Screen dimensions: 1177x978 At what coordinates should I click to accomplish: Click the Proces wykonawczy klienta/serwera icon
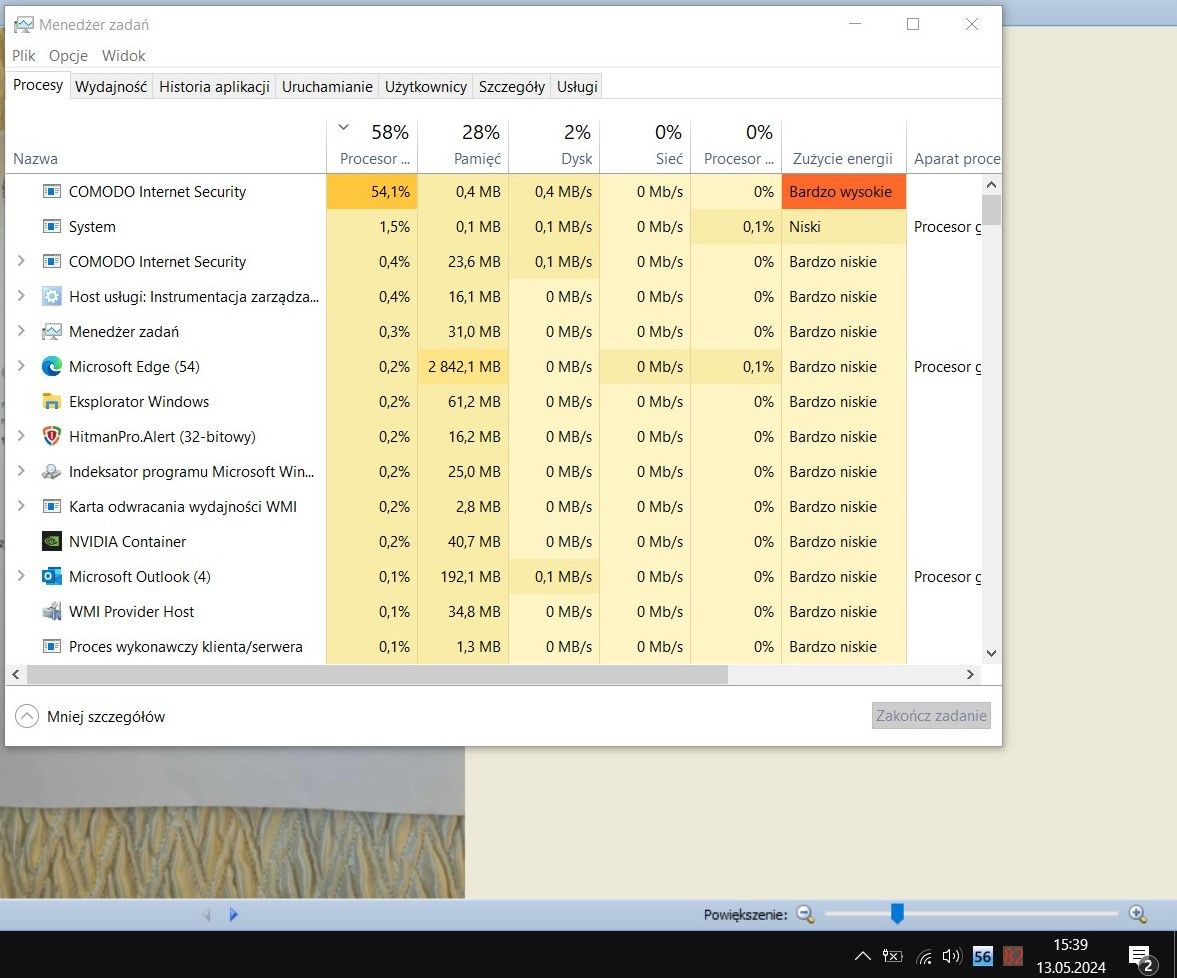(52, 646)
